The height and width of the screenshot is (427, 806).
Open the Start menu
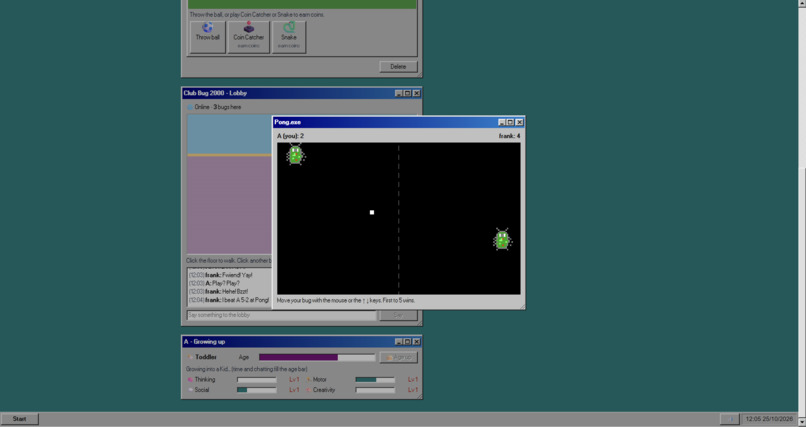click(x=20, y=419)
